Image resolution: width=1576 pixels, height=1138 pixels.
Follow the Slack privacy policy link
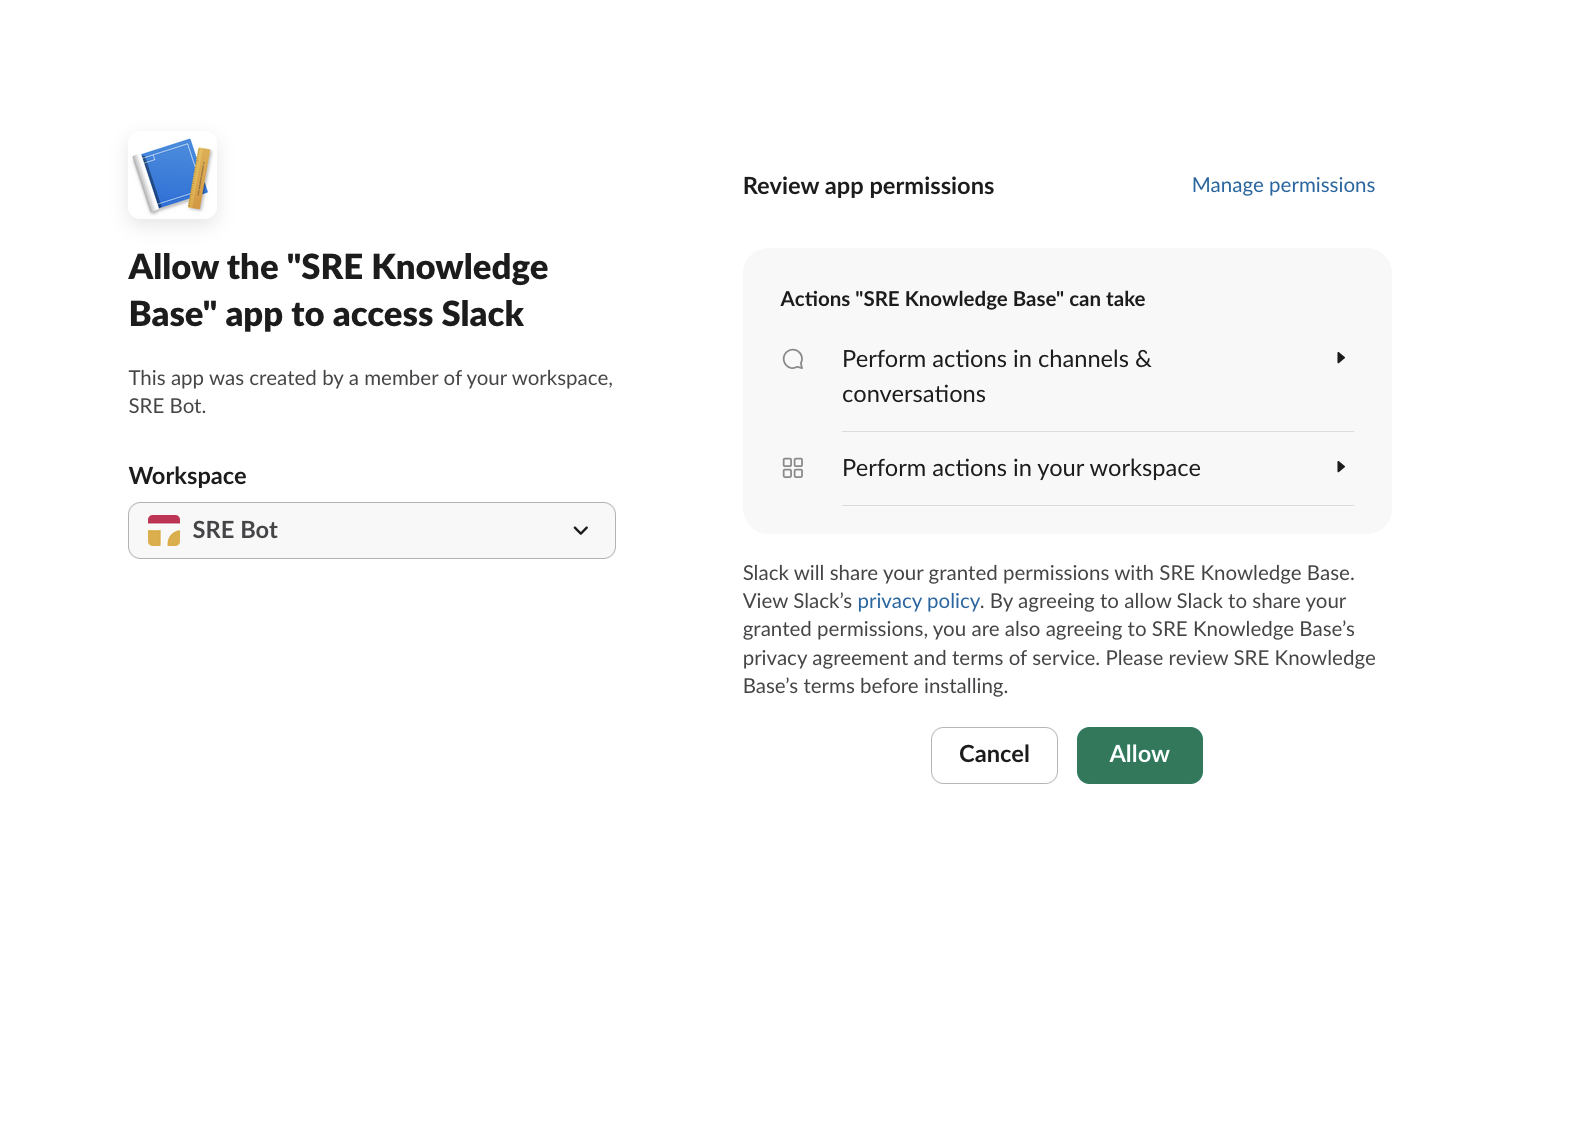918,601
